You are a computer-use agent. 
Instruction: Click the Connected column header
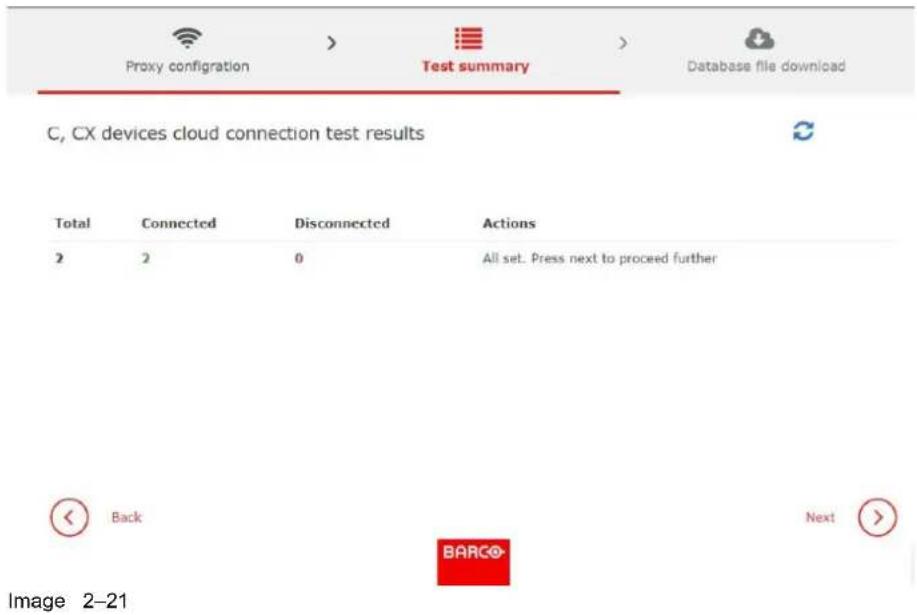(x=179, y=223)
